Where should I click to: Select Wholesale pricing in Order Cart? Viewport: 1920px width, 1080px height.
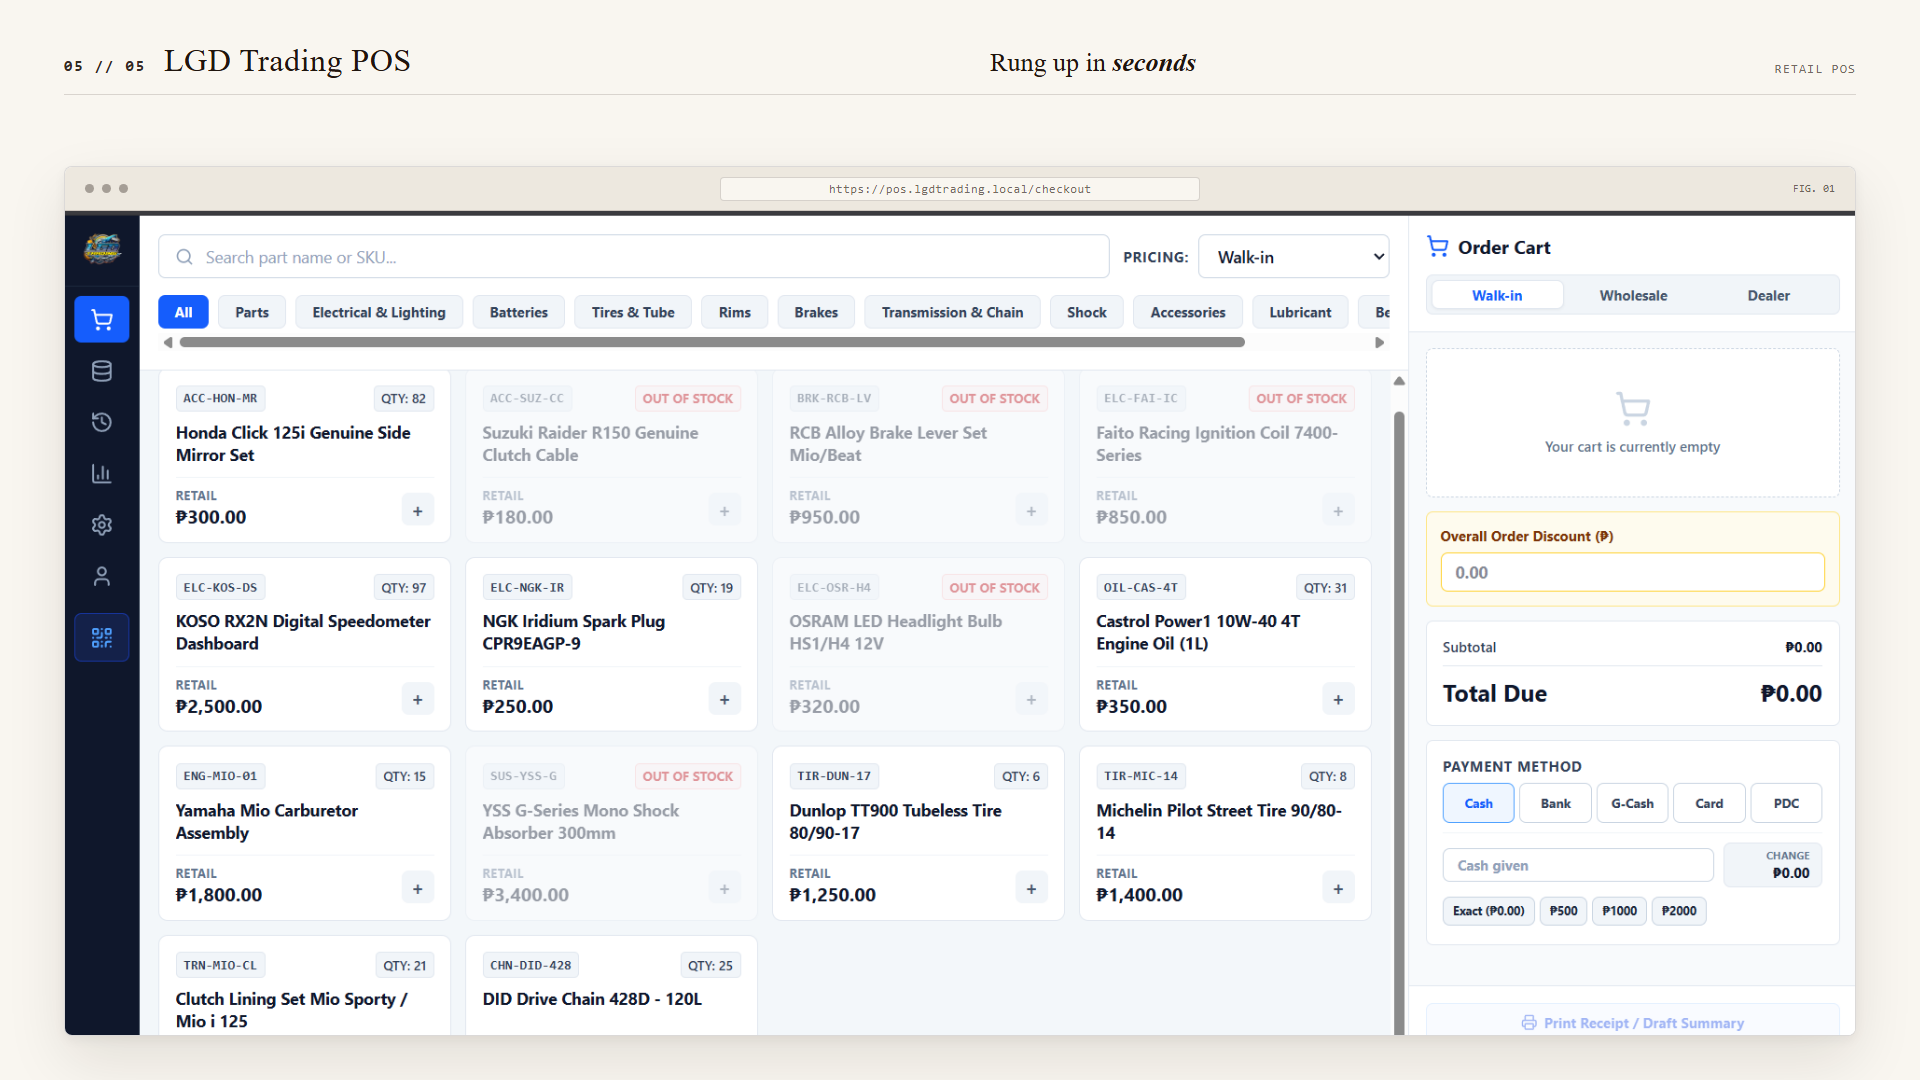point(1633,295)
